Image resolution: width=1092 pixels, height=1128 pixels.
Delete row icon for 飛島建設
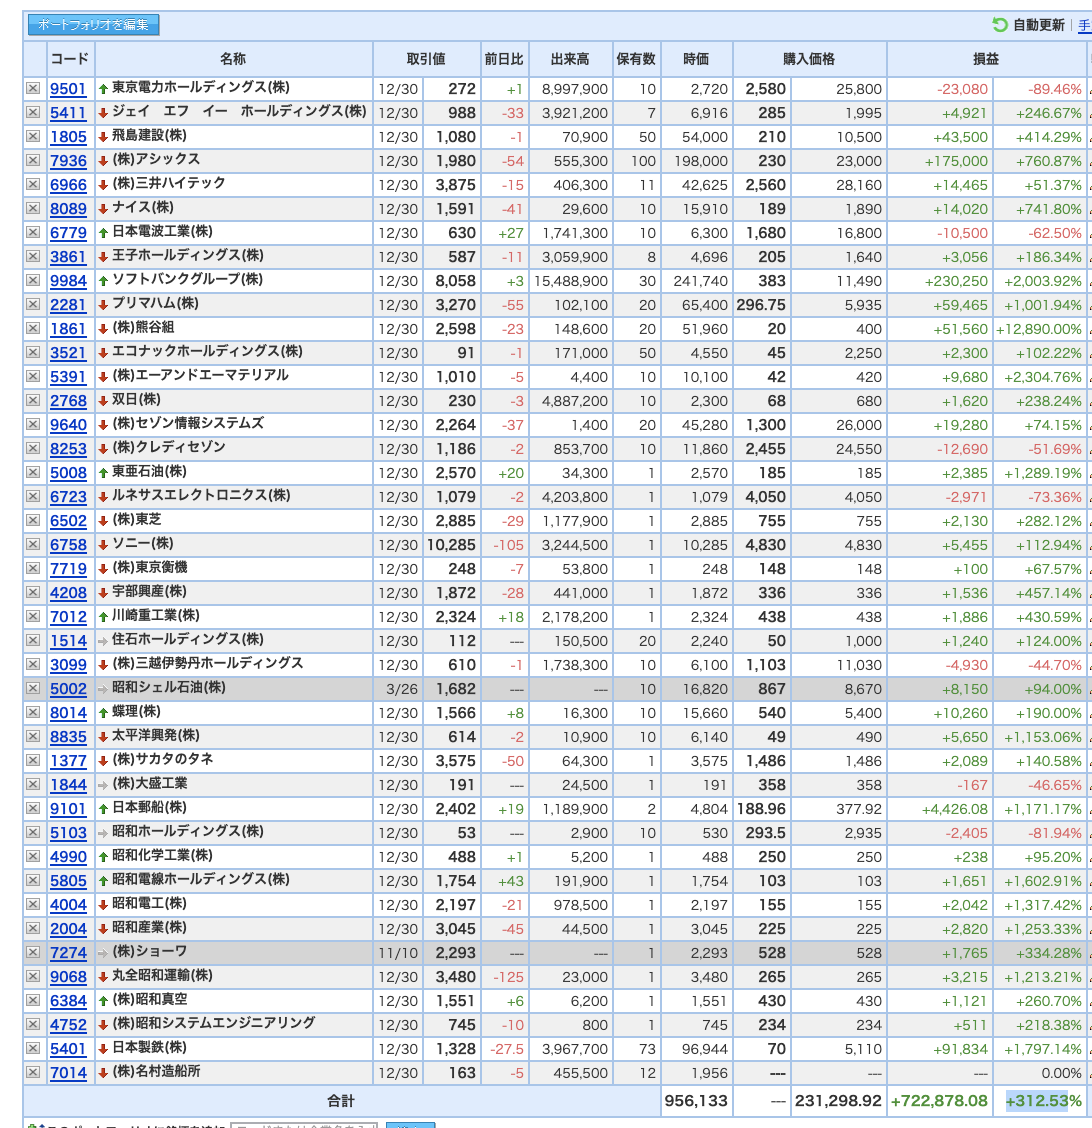tap(33, 136)
